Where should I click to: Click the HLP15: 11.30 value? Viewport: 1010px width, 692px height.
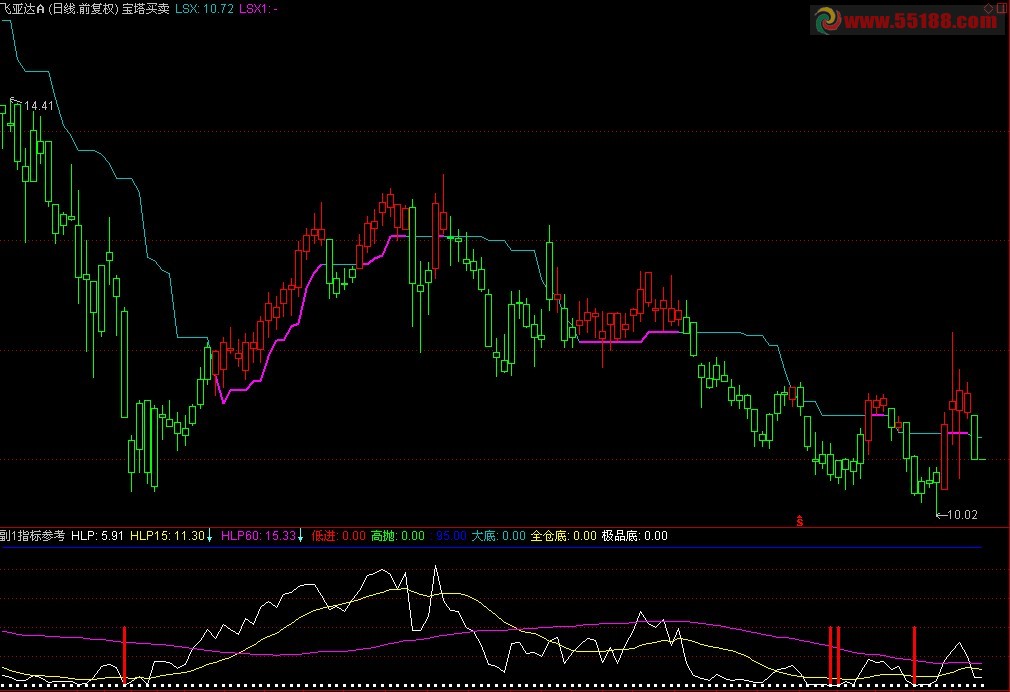[x=167, y=536]
